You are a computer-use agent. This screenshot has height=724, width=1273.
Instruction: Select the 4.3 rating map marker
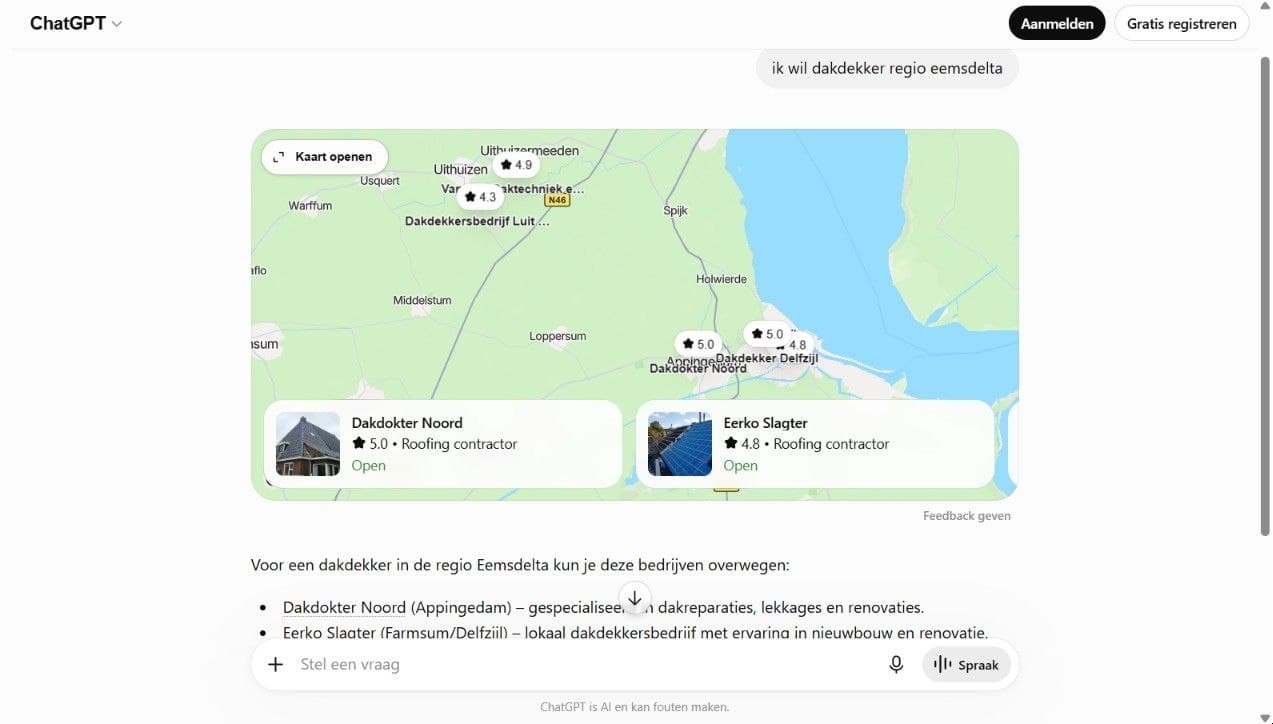tap(480, 197)
